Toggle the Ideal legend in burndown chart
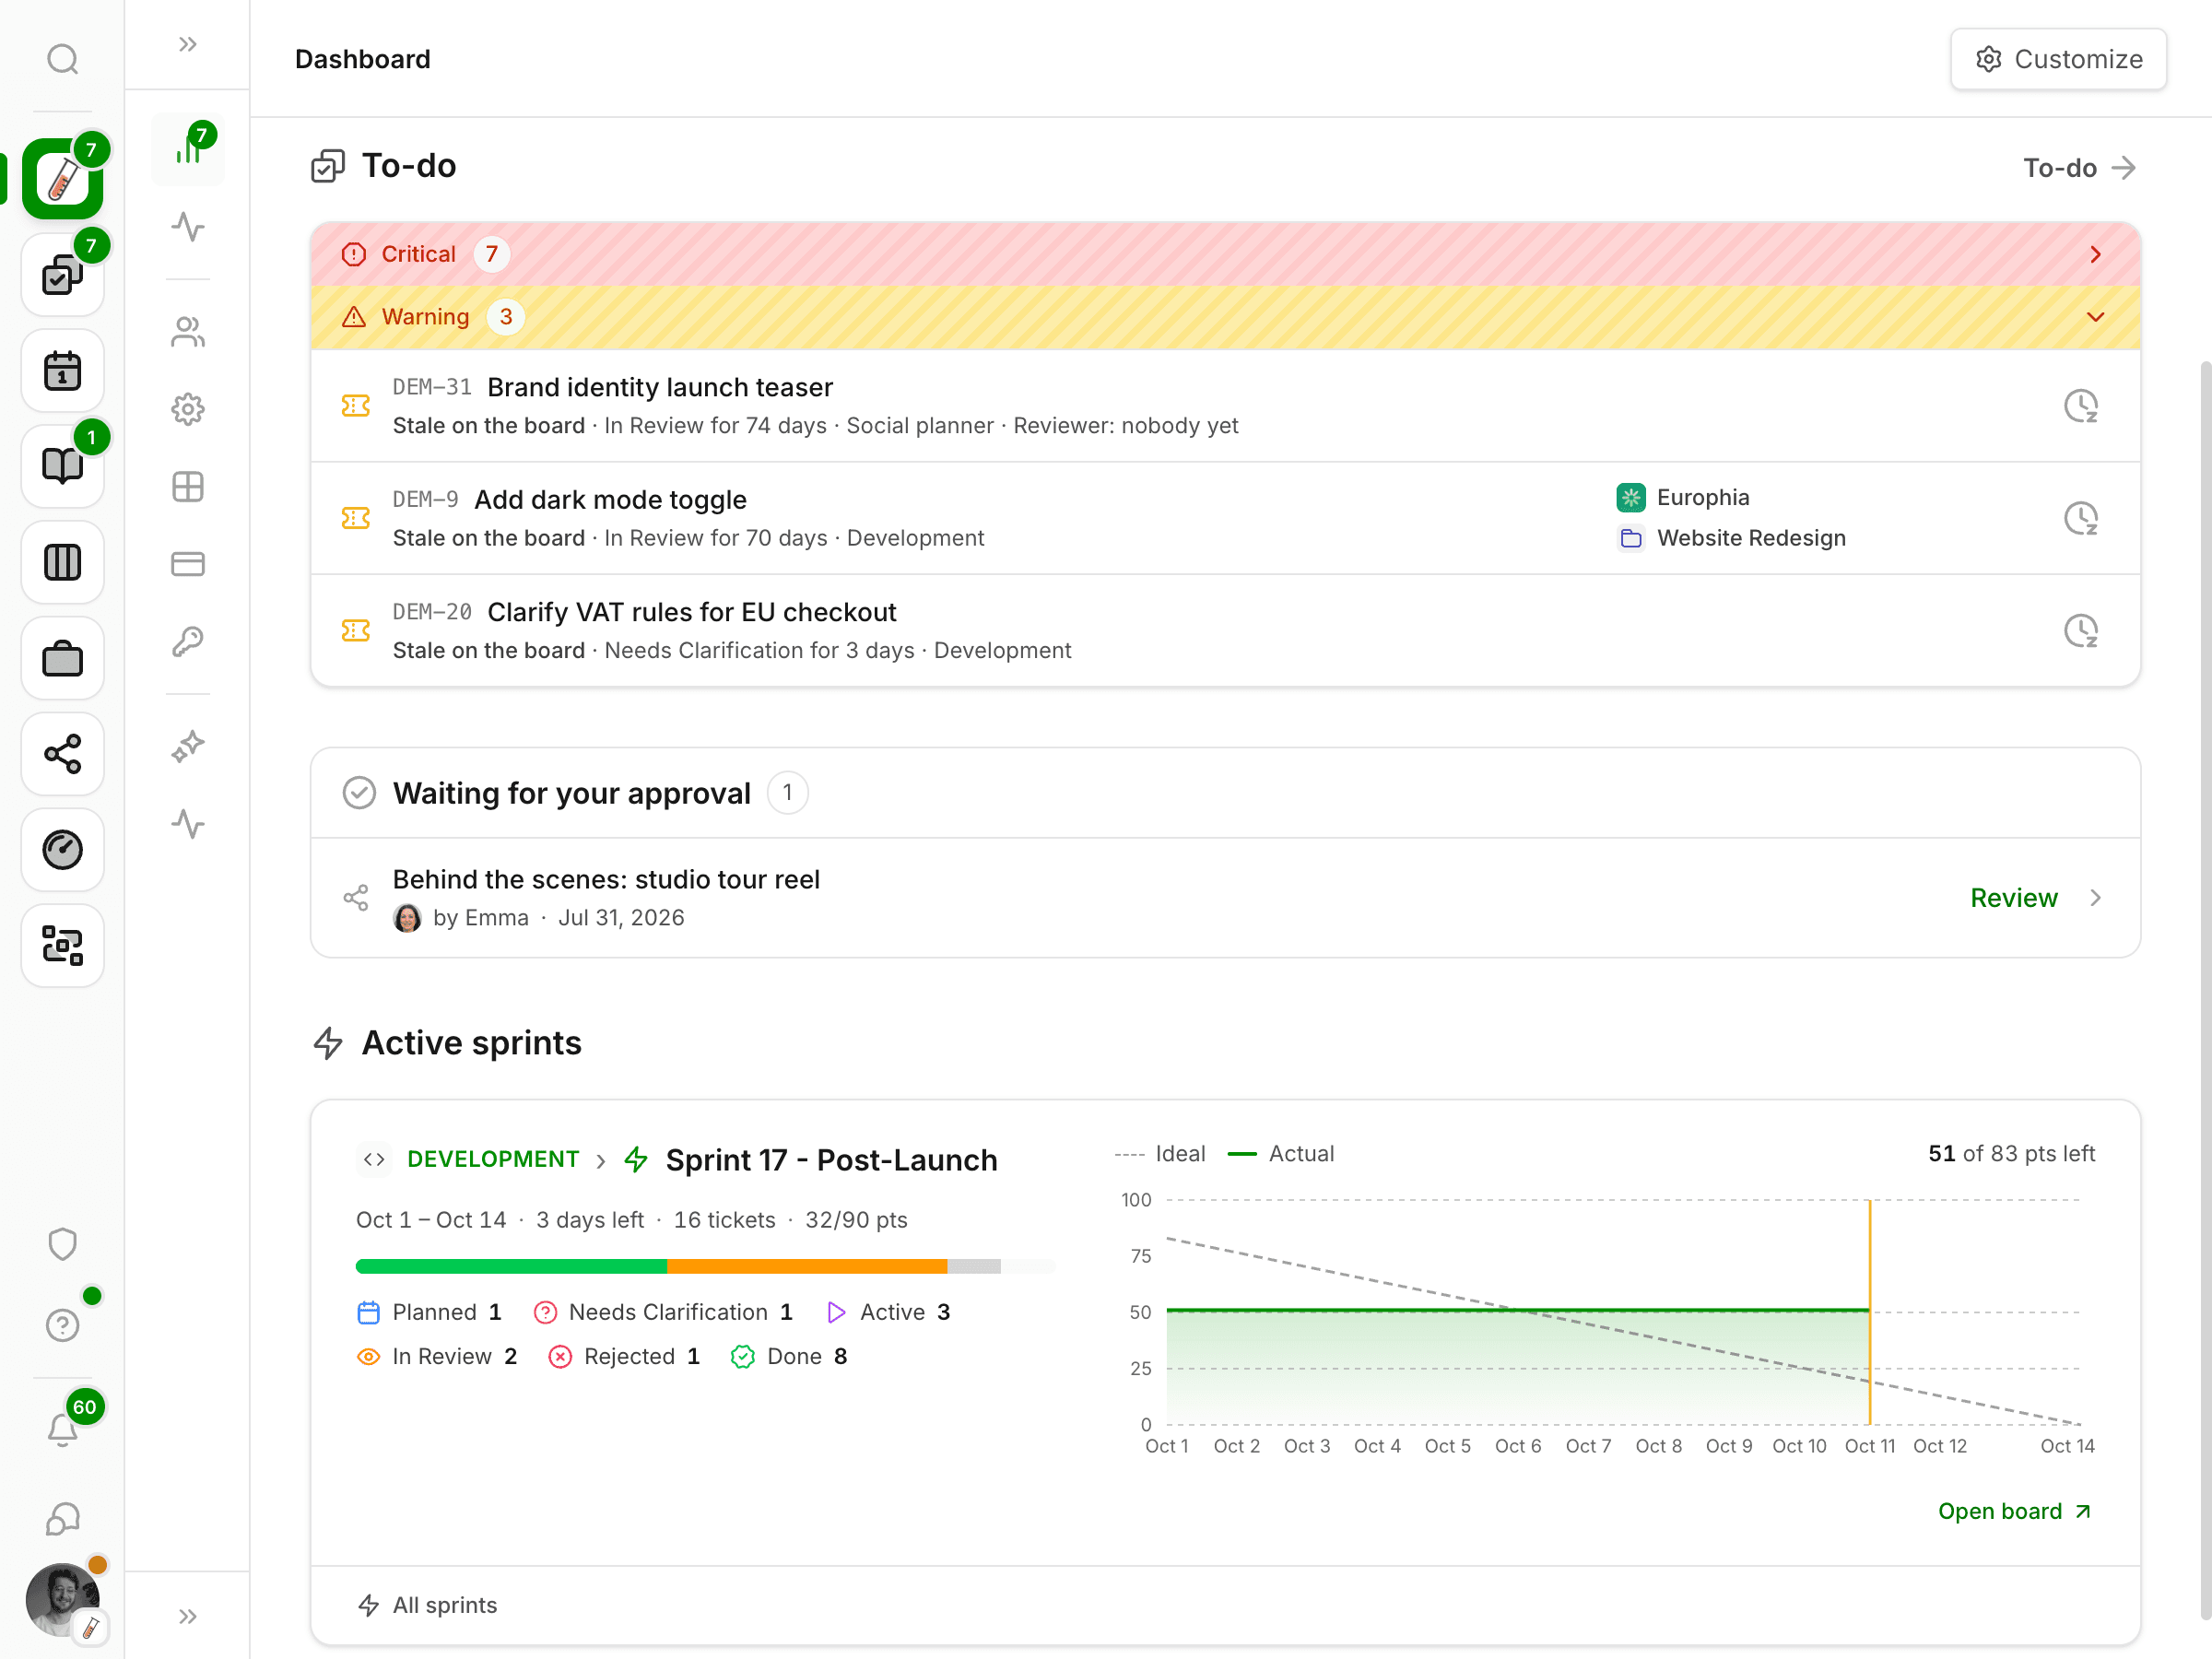Screen dimensions: 2212x1659 coord(1160,1154)
